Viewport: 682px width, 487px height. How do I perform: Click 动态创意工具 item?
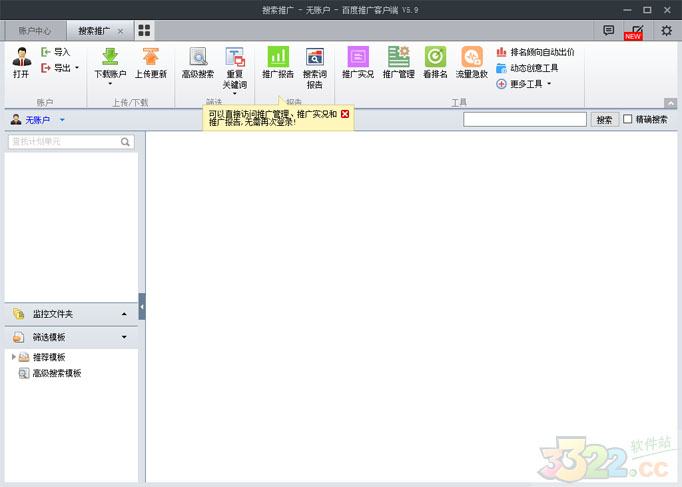tap(527, 68)
